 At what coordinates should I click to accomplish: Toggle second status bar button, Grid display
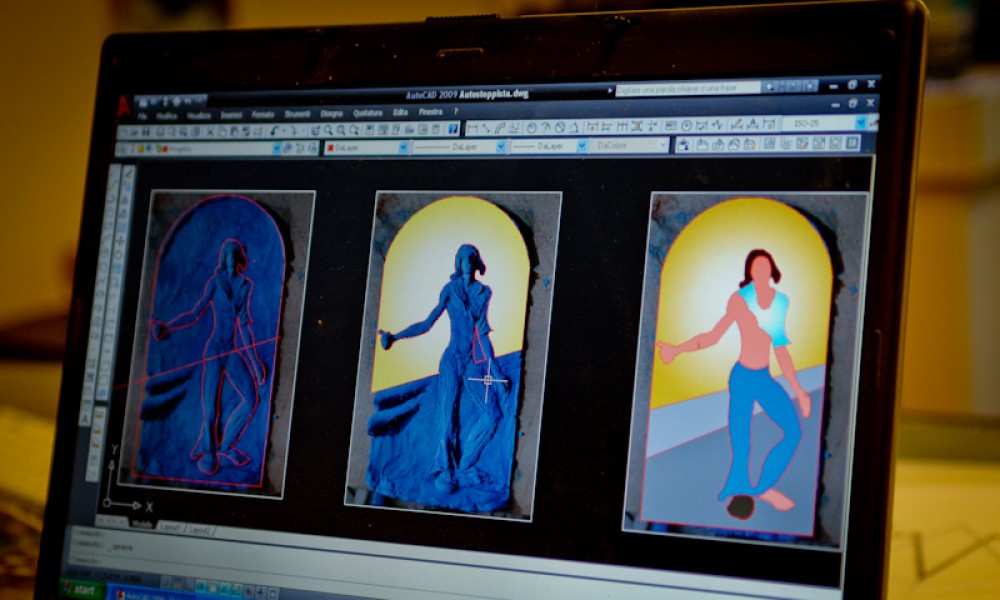point(178,585)
